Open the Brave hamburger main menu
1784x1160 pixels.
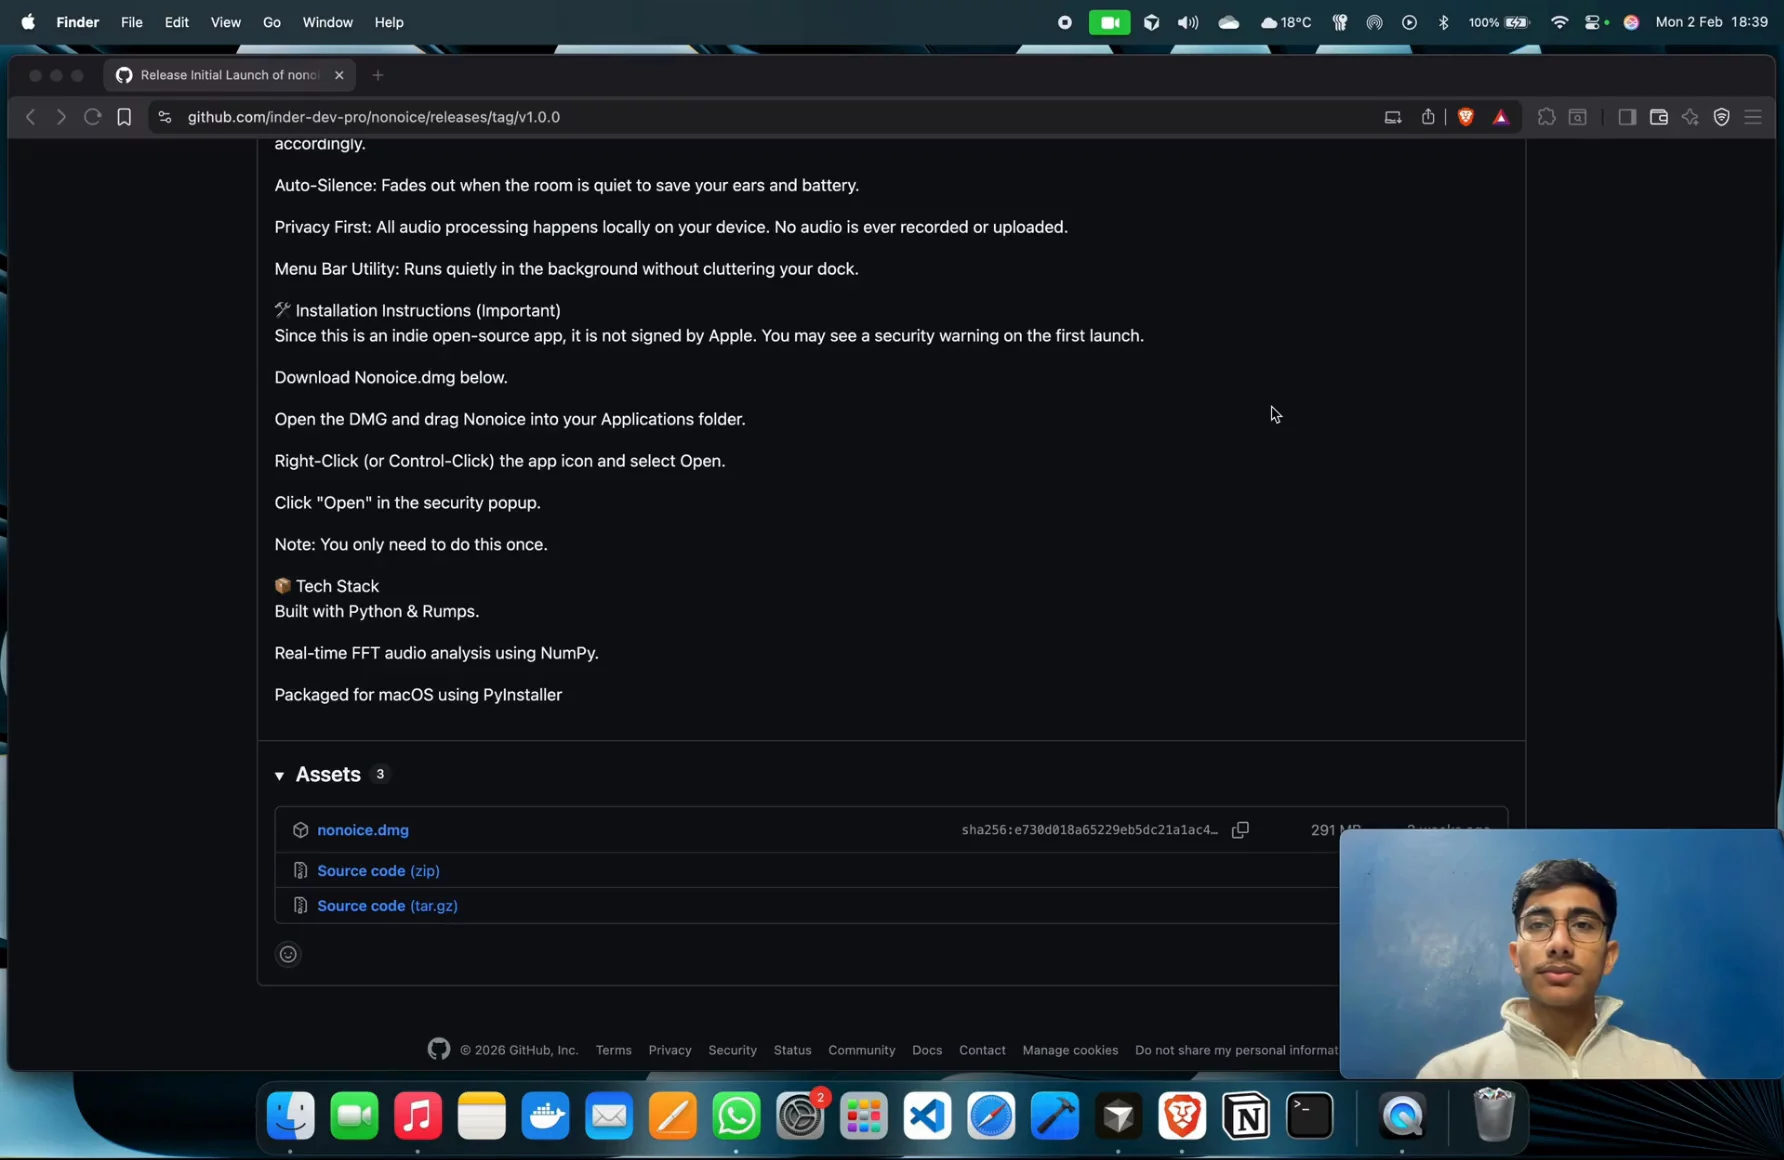pyautogui.click(x=1753, y=117)
